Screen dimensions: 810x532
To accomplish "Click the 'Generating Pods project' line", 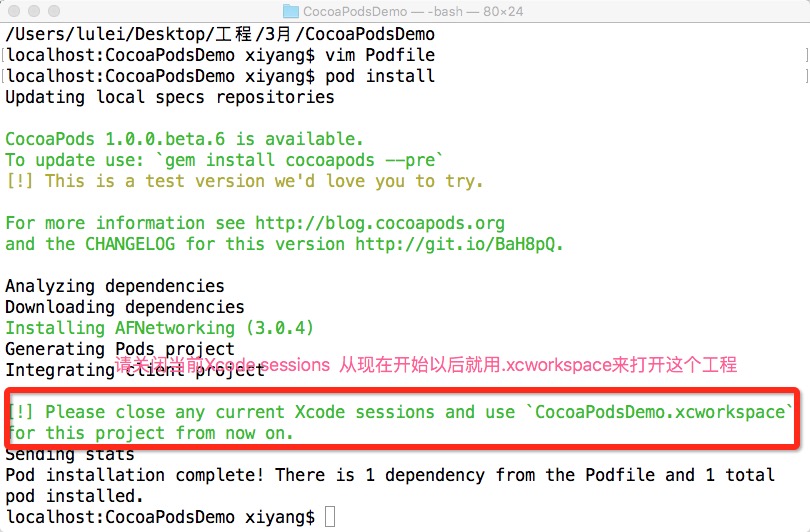I will click(120, 349).
